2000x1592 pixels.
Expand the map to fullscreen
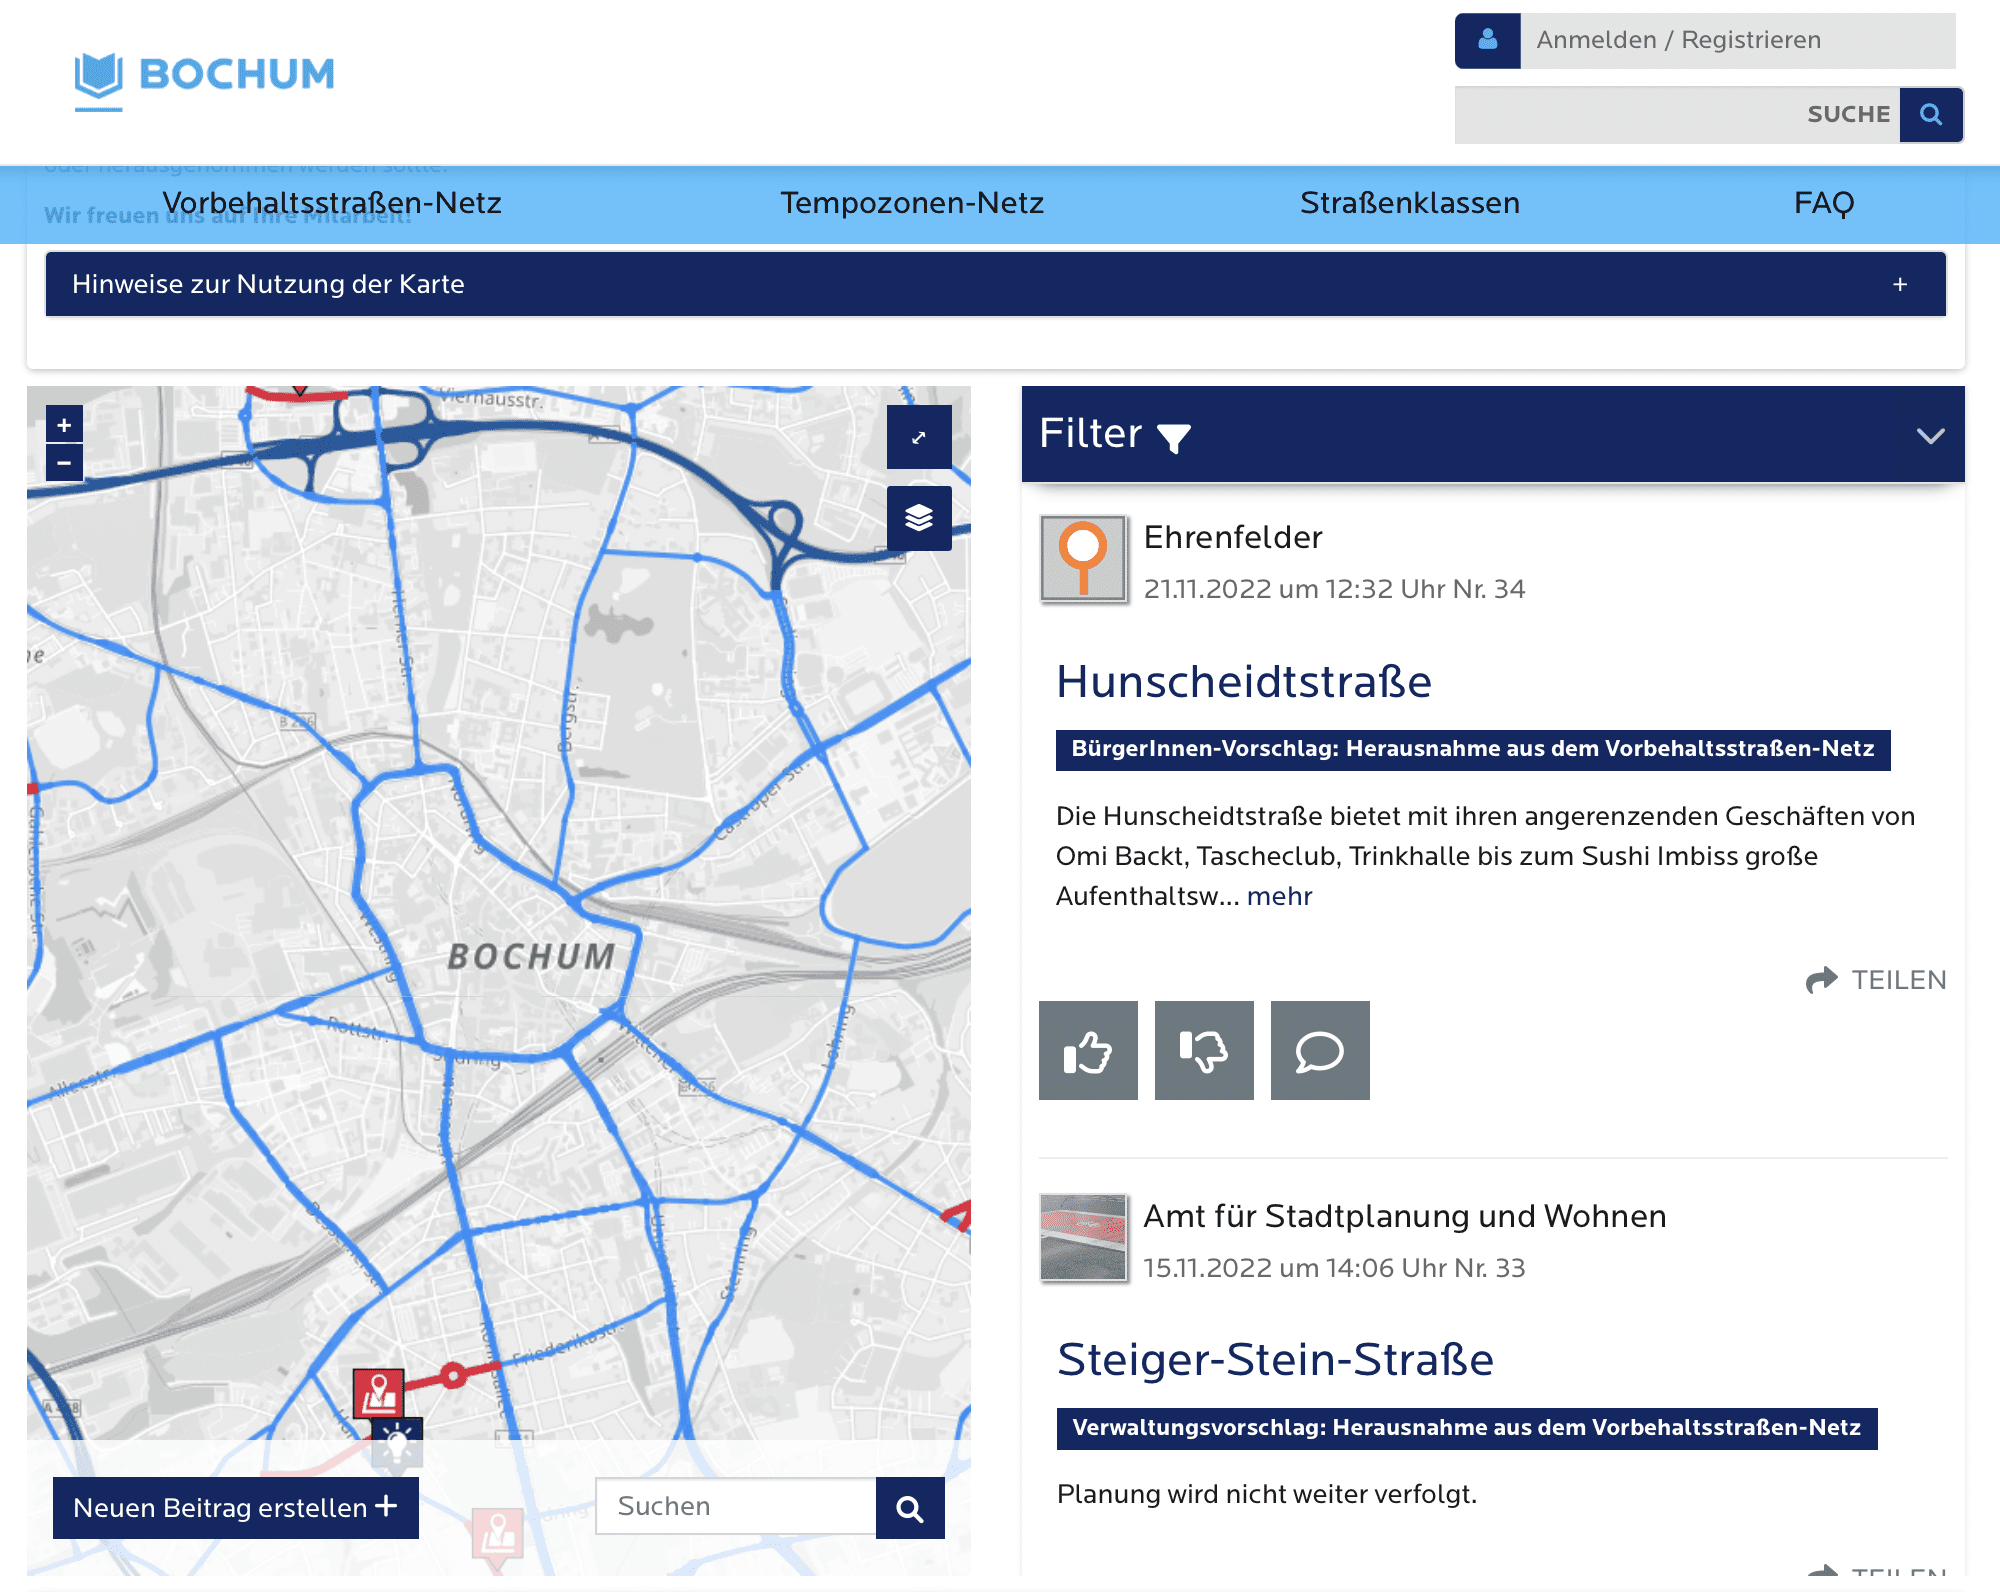pyautogui.click(x=919, y=437)
